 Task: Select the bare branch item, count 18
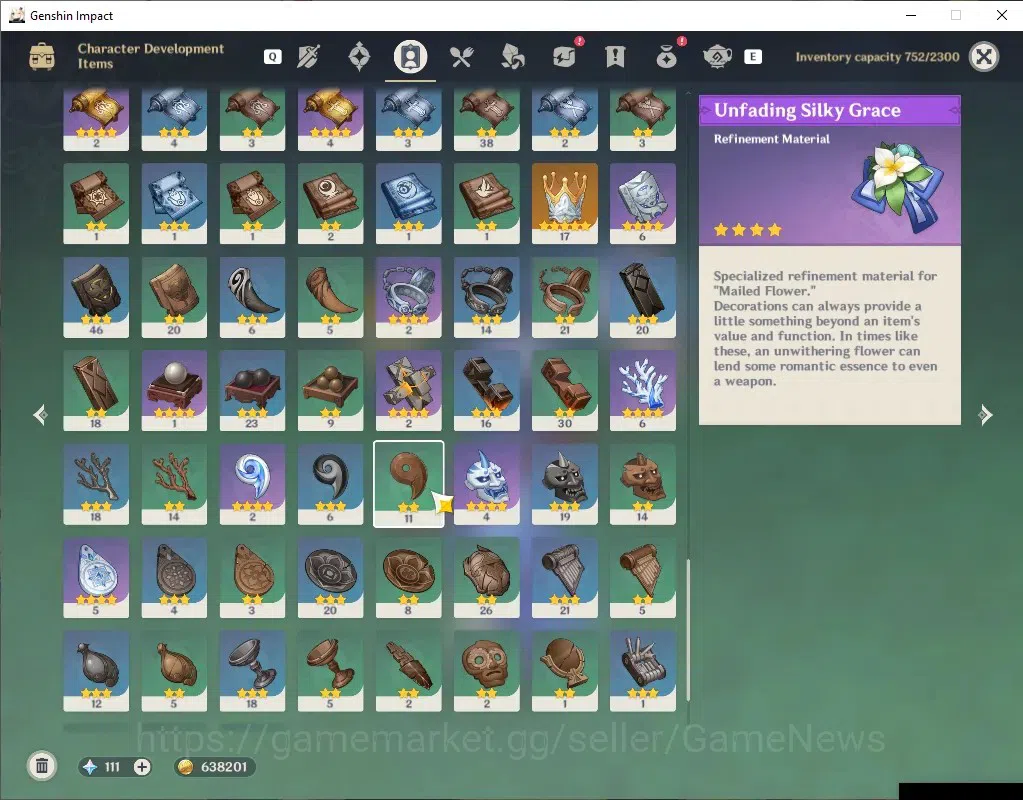[96, 484]
